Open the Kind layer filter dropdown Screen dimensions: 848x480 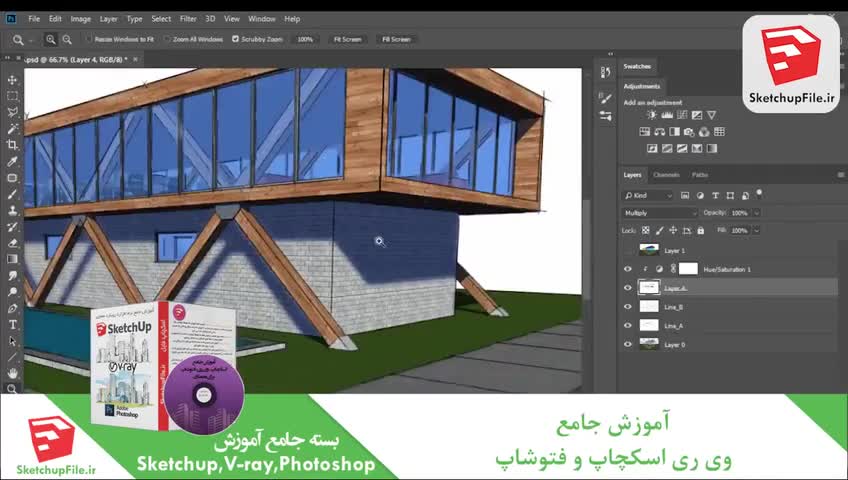pyautogui.click(x=648, y=196)
